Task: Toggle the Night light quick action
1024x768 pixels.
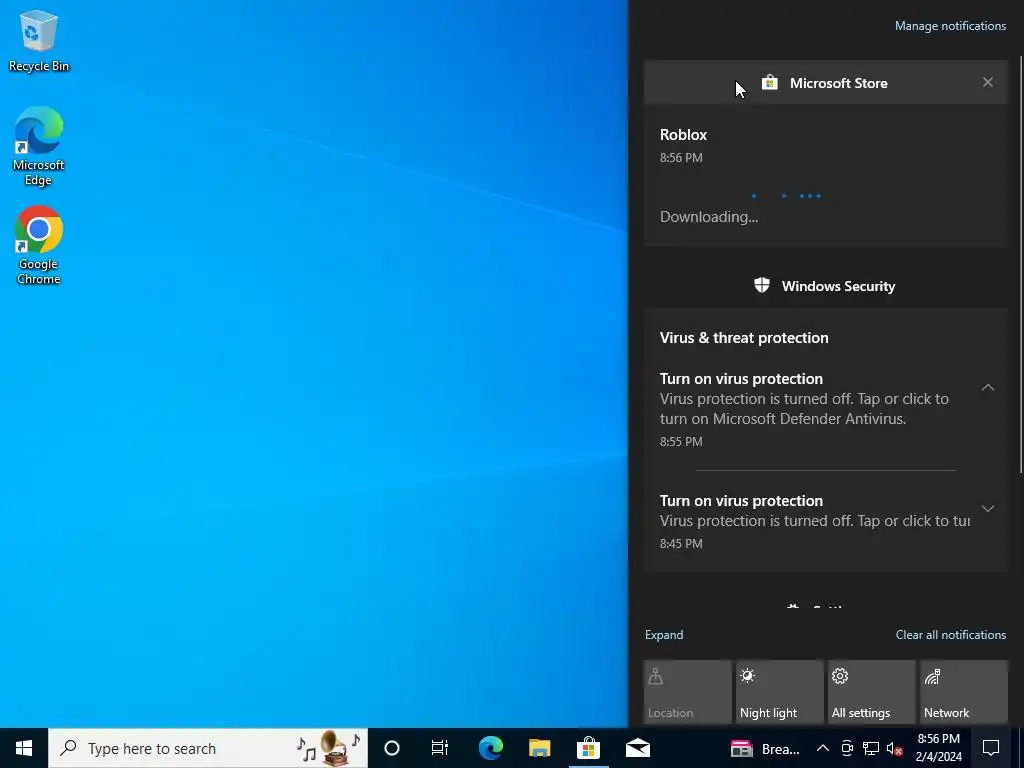Action: (779, 692)
